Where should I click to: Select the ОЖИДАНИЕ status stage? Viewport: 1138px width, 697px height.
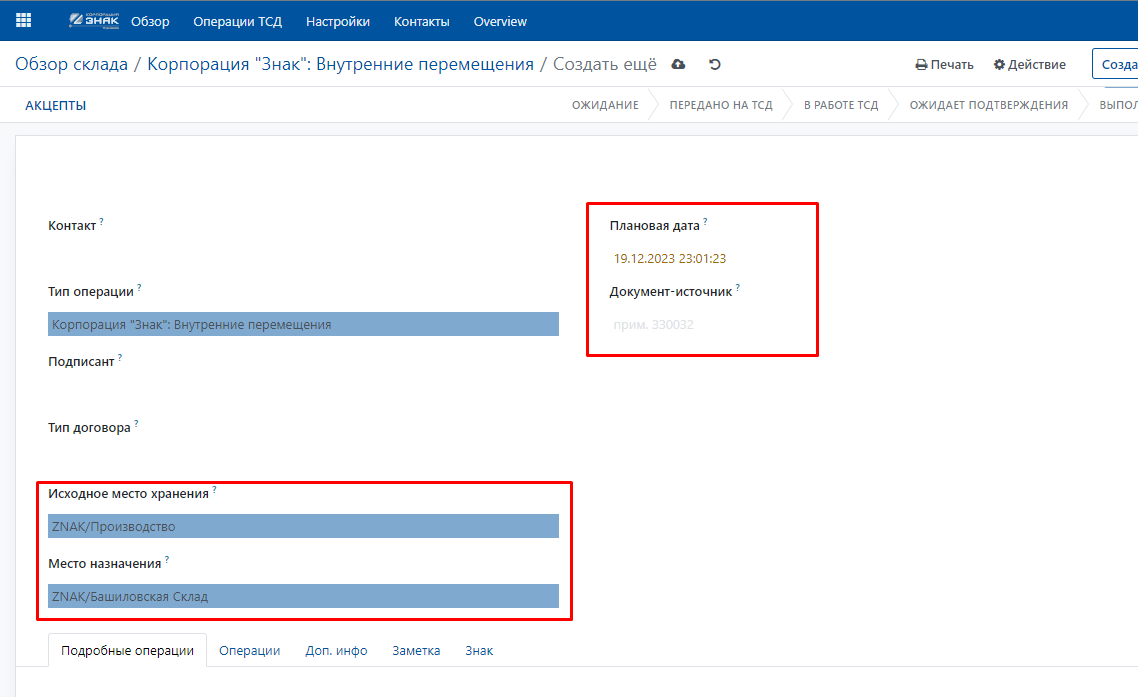coord(605,105)
